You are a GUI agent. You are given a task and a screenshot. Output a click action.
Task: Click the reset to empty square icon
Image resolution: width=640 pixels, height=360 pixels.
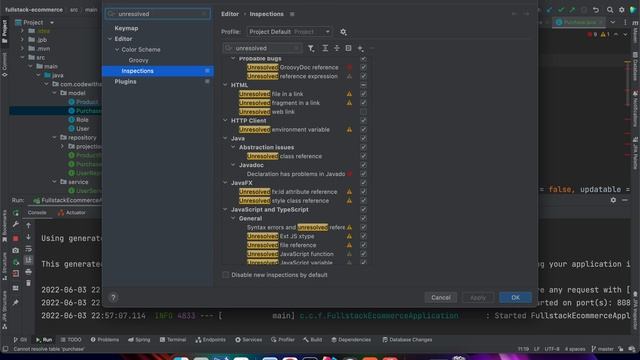[348, 48]
